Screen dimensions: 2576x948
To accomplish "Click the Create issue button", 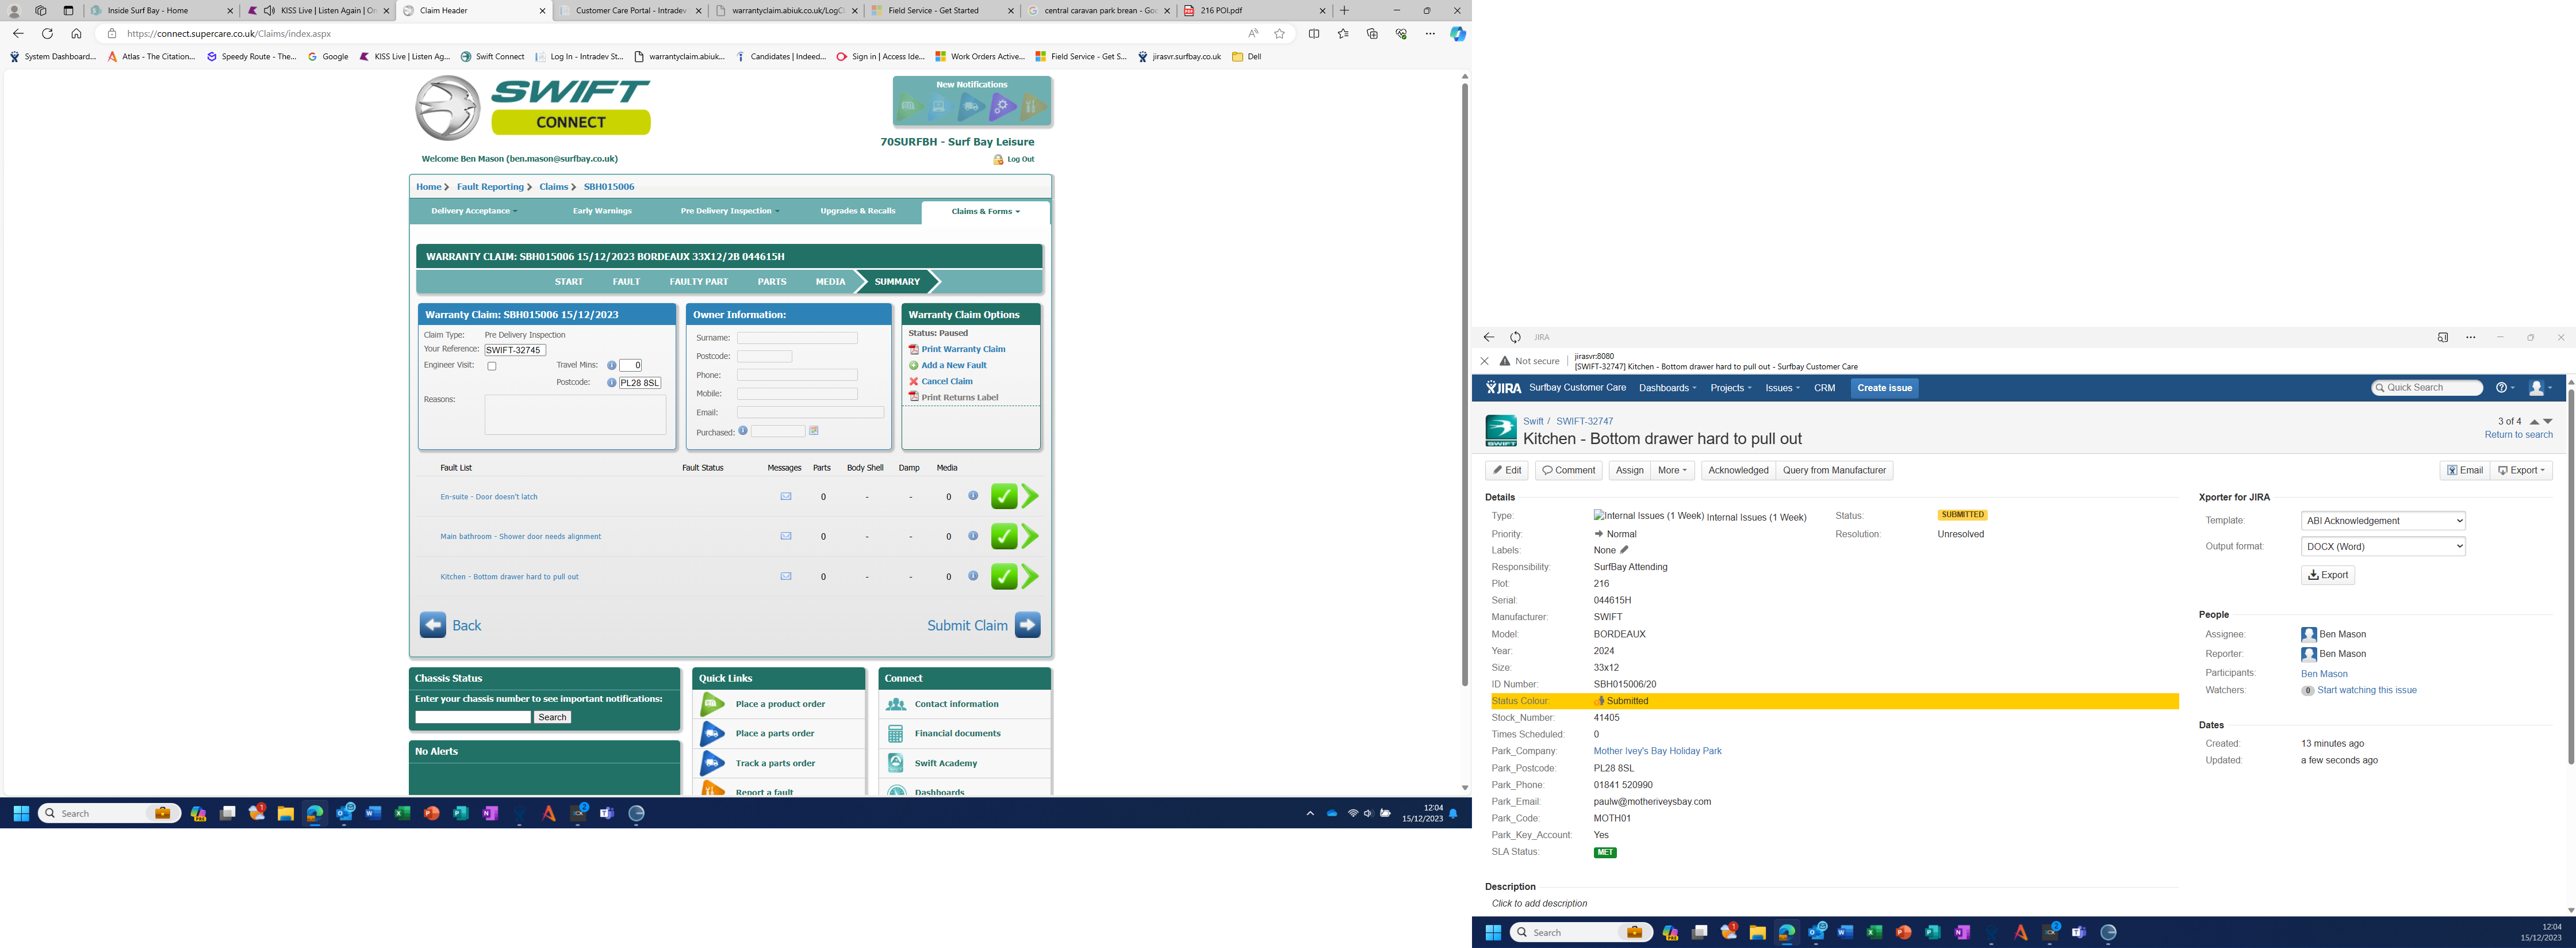I will click(x=1884, y=388).
